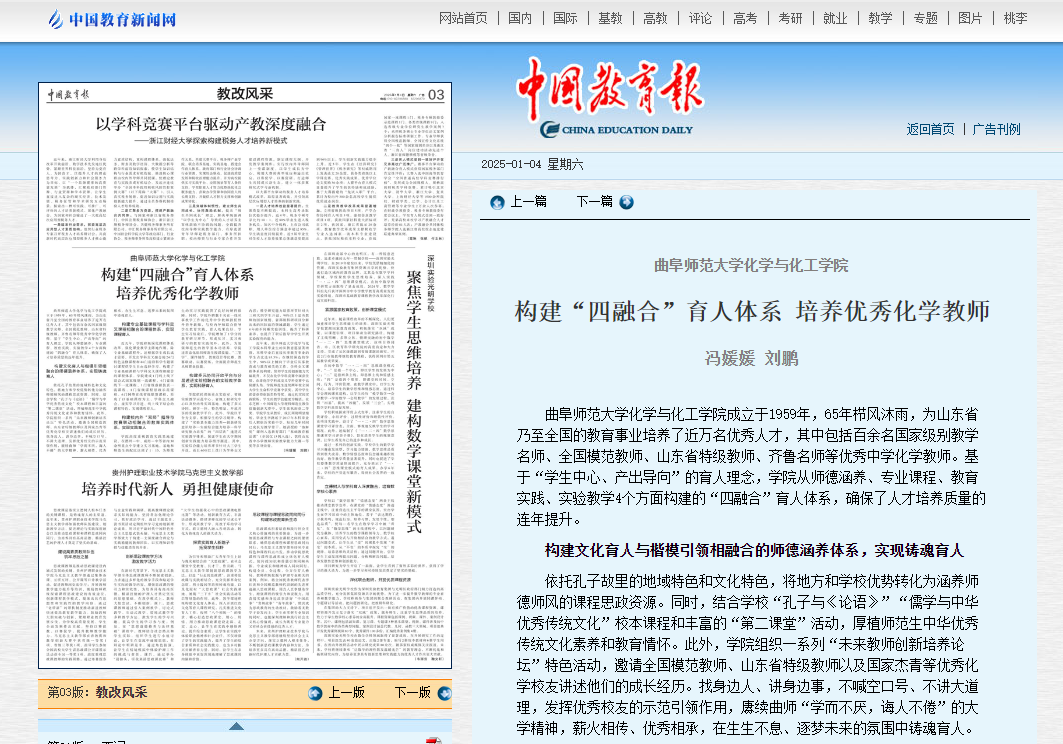Viewport: 1063px width, 744px height.
Task: Select the 高教 navigation item
Action: point(655,18)
